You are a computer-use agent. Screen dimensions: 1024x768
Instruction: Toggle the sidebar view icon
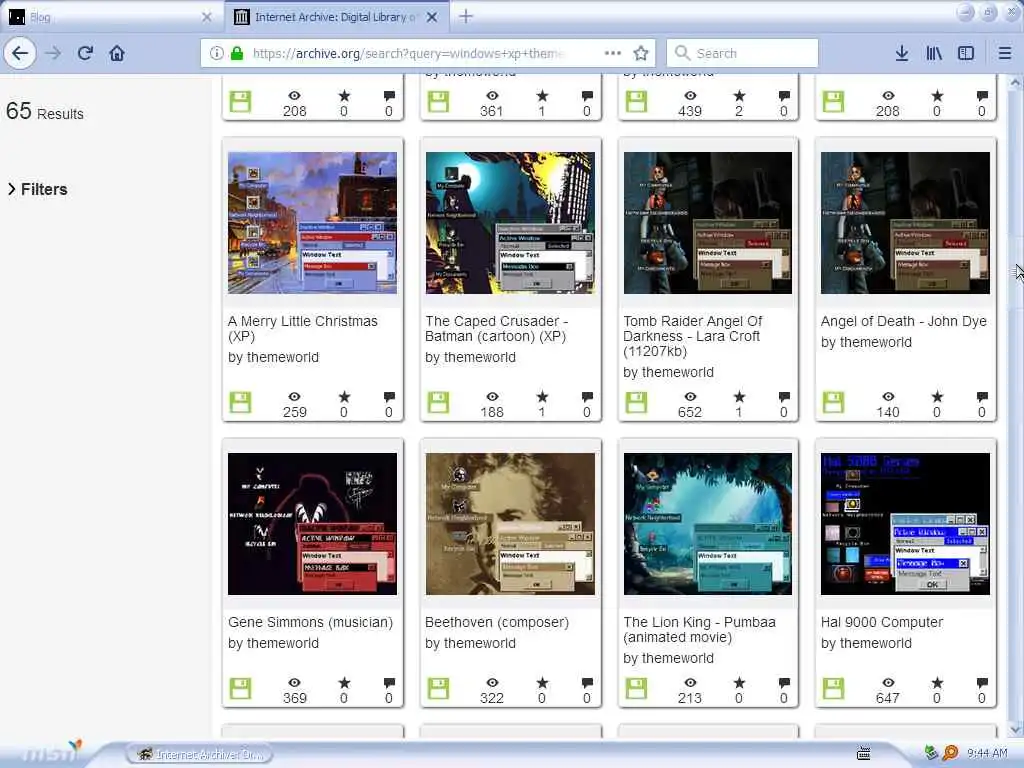coord(966,53)
